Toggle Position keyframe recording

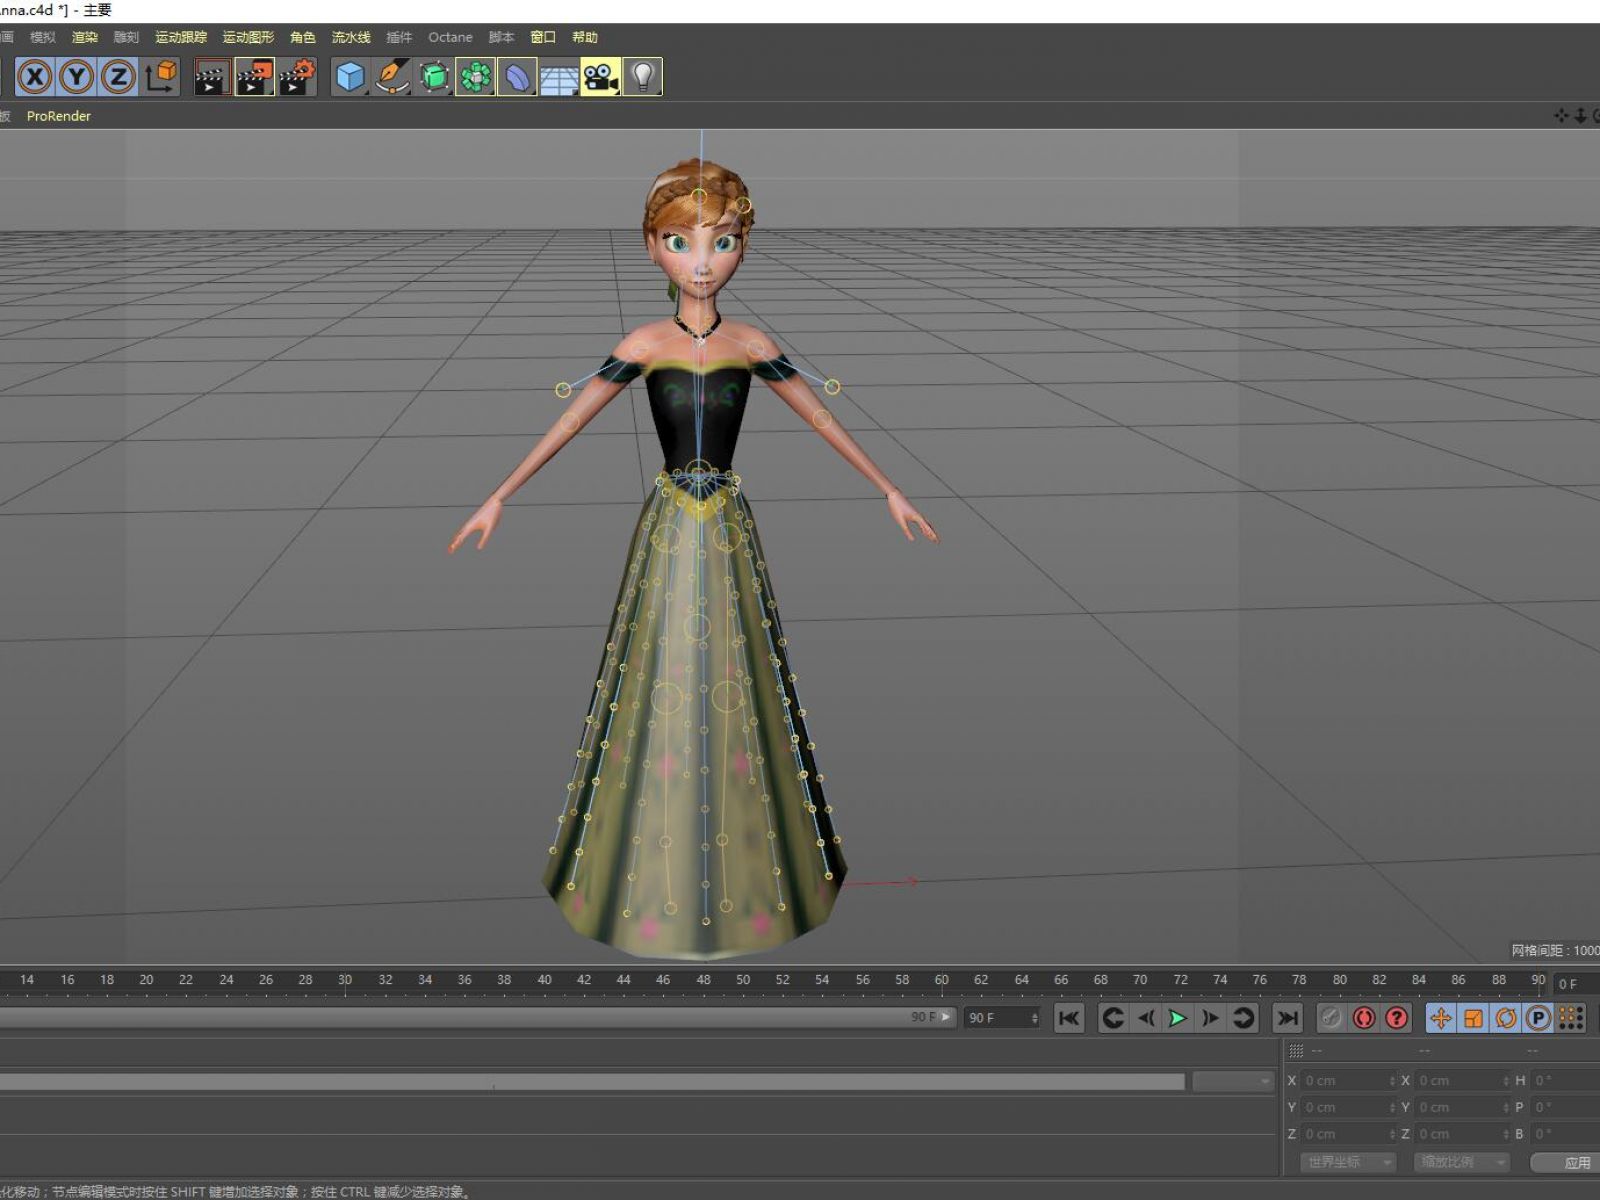pyautogui.click(x=1441, y=1018)
